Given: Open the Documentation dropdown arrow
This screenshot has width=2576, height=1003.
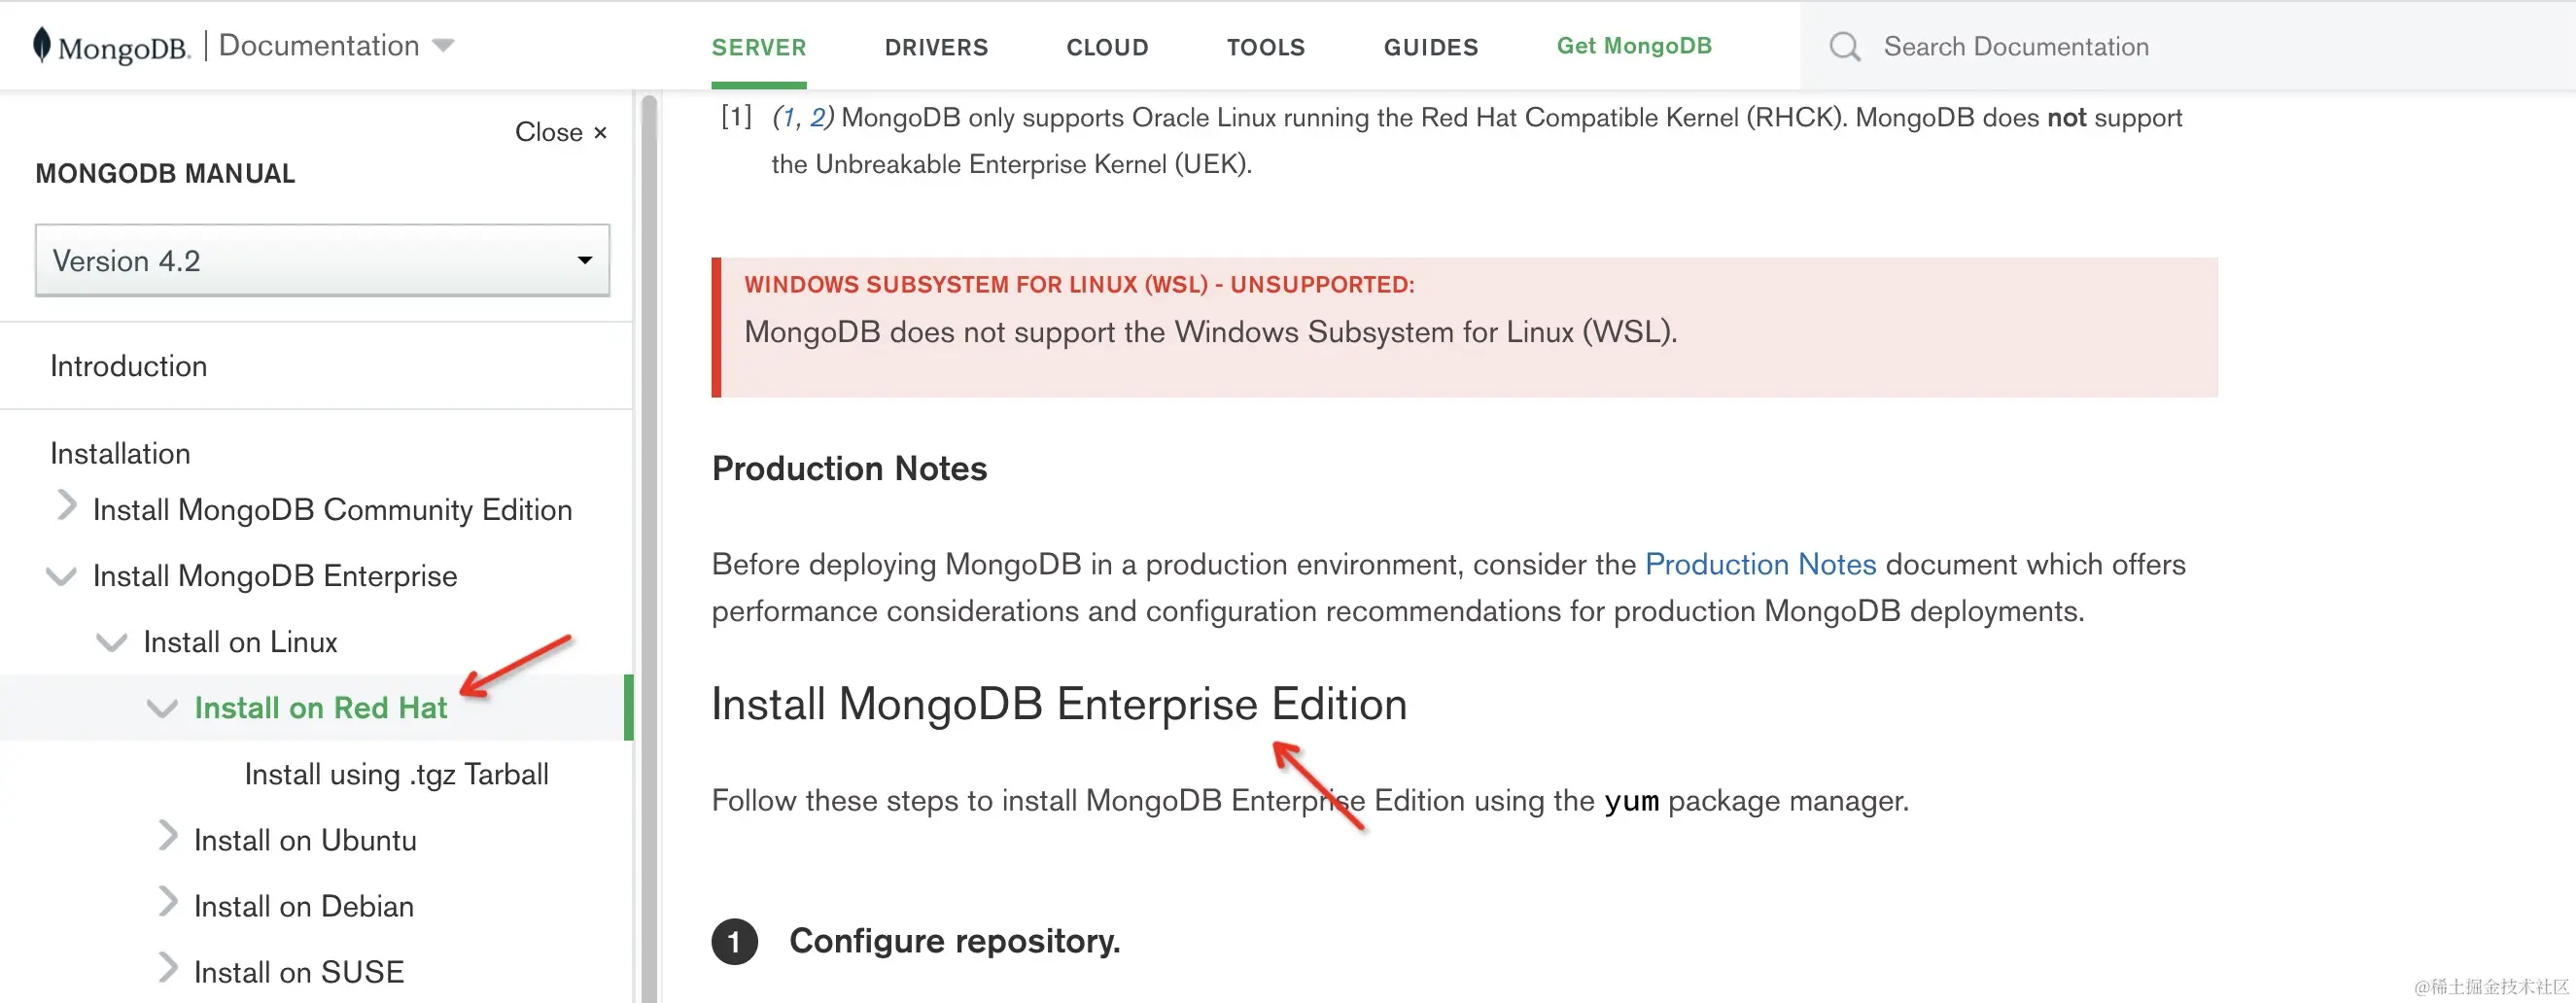Looking at the screenshot, I should point(443,46).
